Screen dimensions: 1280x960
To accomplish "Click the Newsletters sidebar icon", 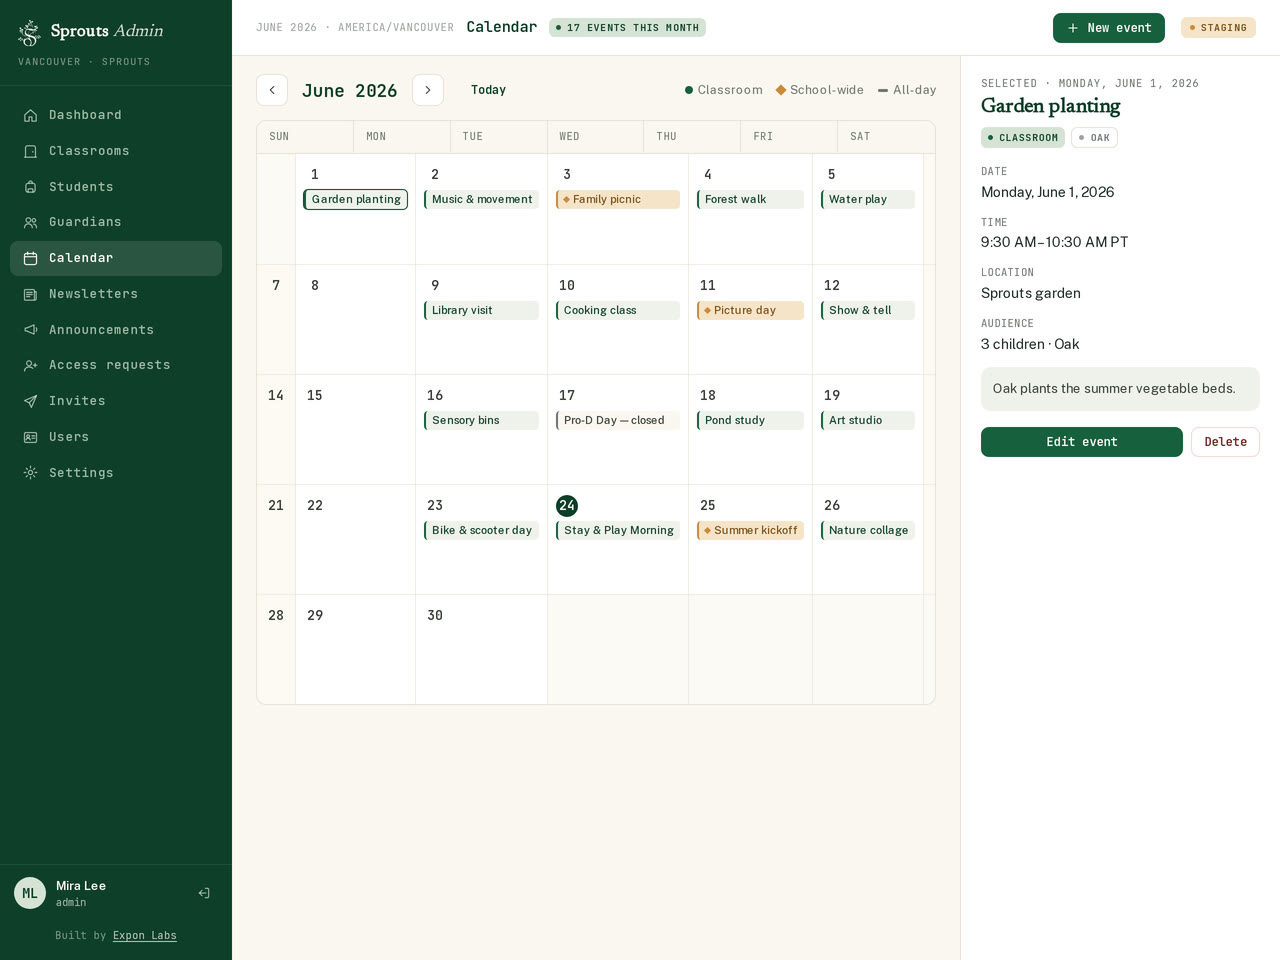I will 31,294.
